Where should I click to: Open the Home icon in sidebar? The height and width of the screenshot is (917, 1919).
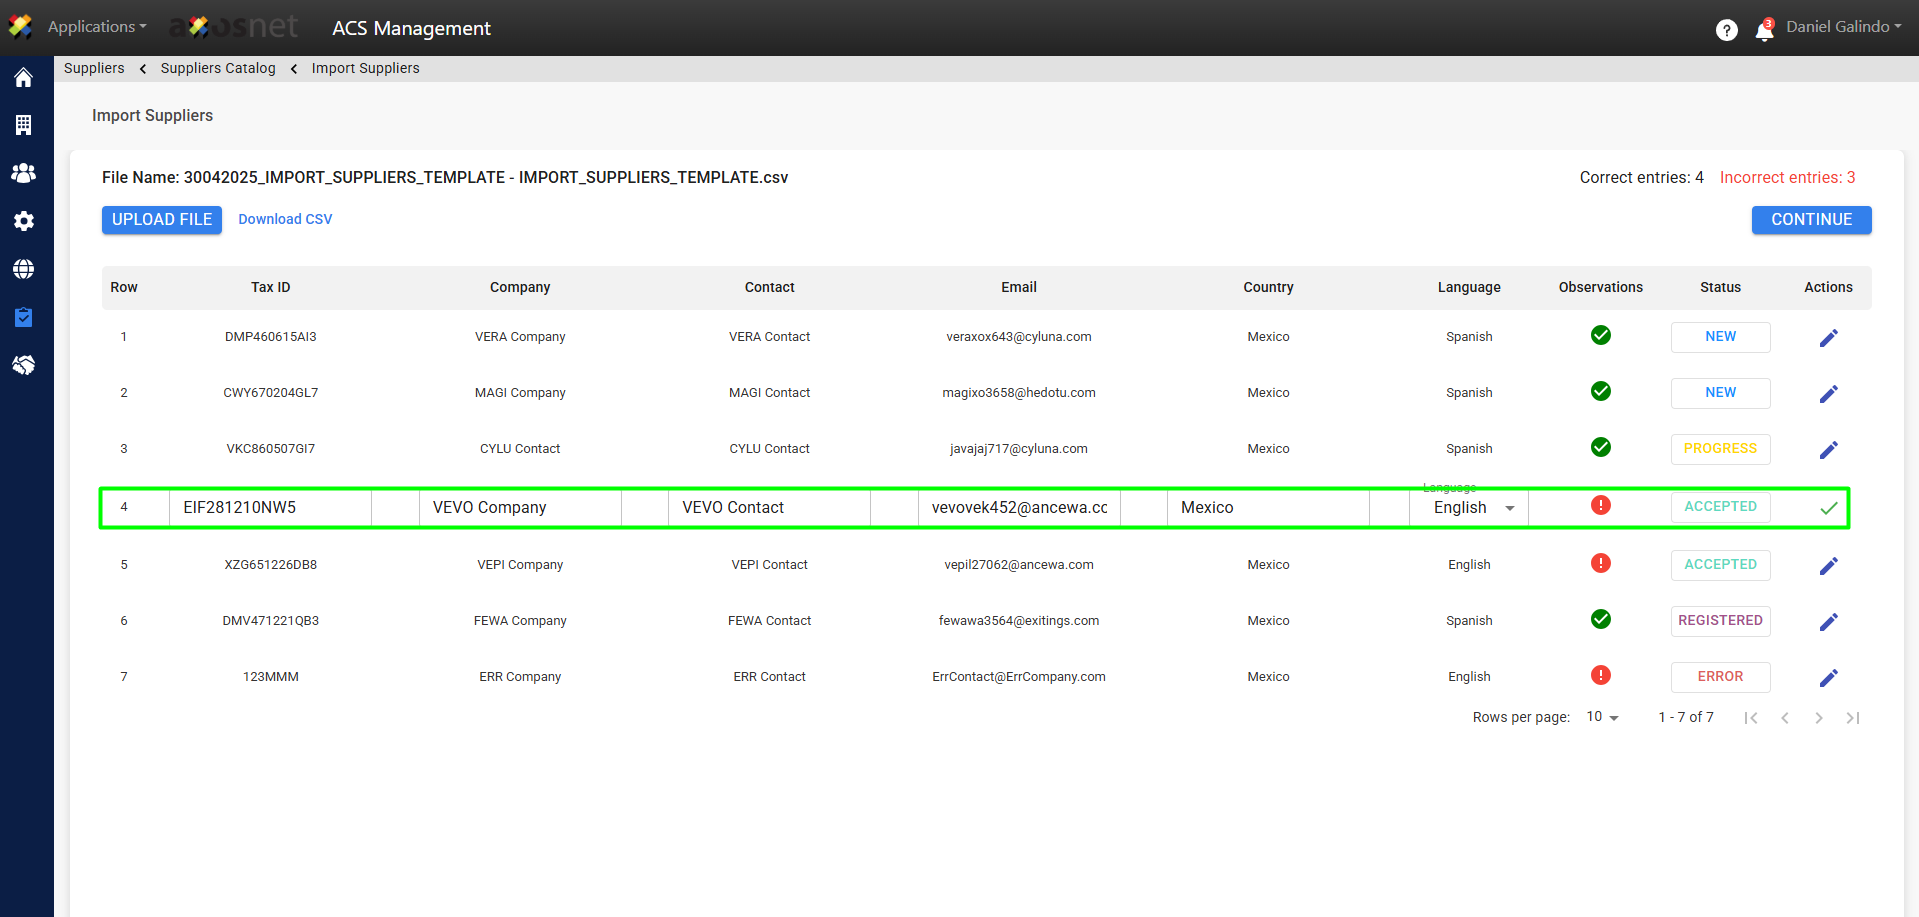tap(24, 77)
